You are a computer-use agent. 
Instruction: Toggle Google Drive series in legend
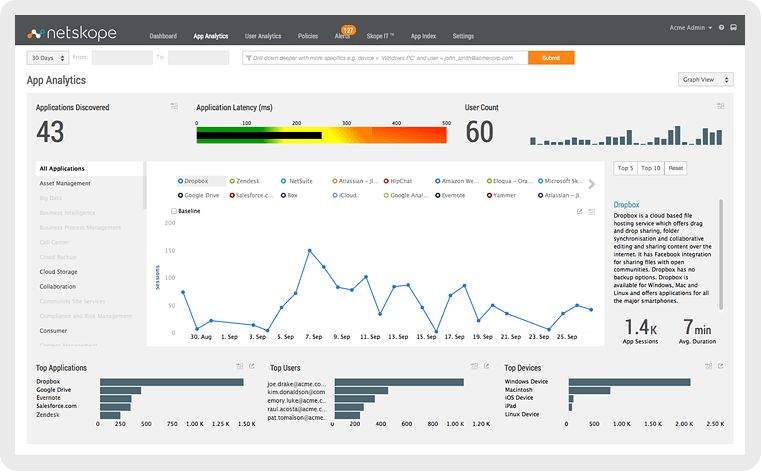[x=198, y=195]
